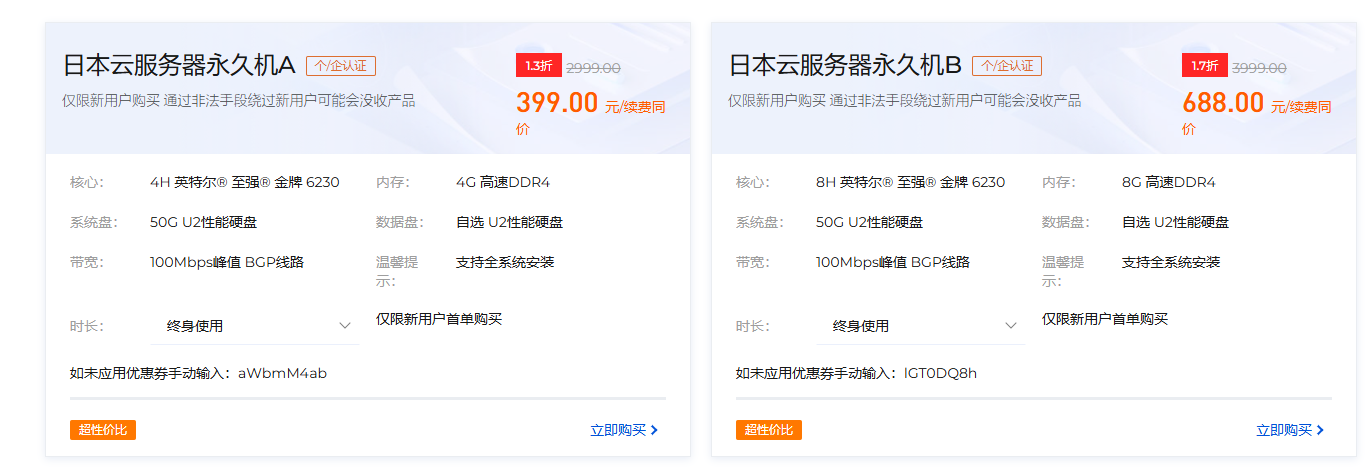This screenshot has width=1372, height=469.
Task: Click the crossed-out 3999.00 original price
Action: coord(1259,68)
